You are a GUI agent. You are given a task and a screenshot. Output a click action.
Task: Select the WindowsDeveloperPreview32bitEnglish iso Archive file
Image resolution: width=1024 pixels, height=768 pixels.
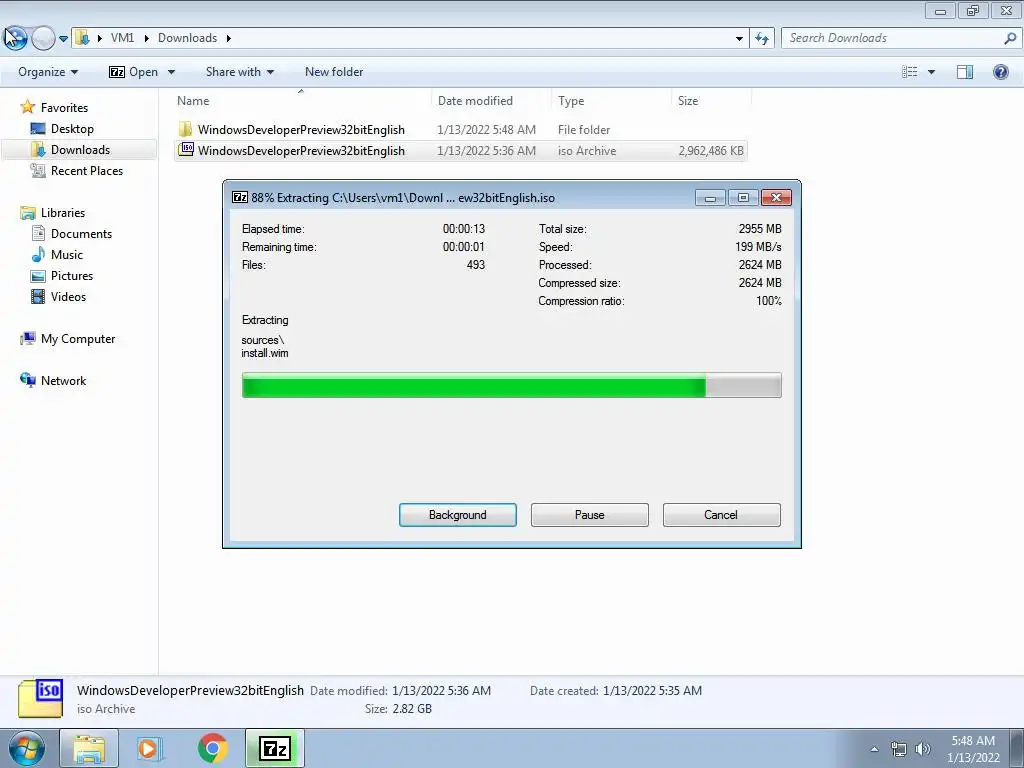(460, 150)
